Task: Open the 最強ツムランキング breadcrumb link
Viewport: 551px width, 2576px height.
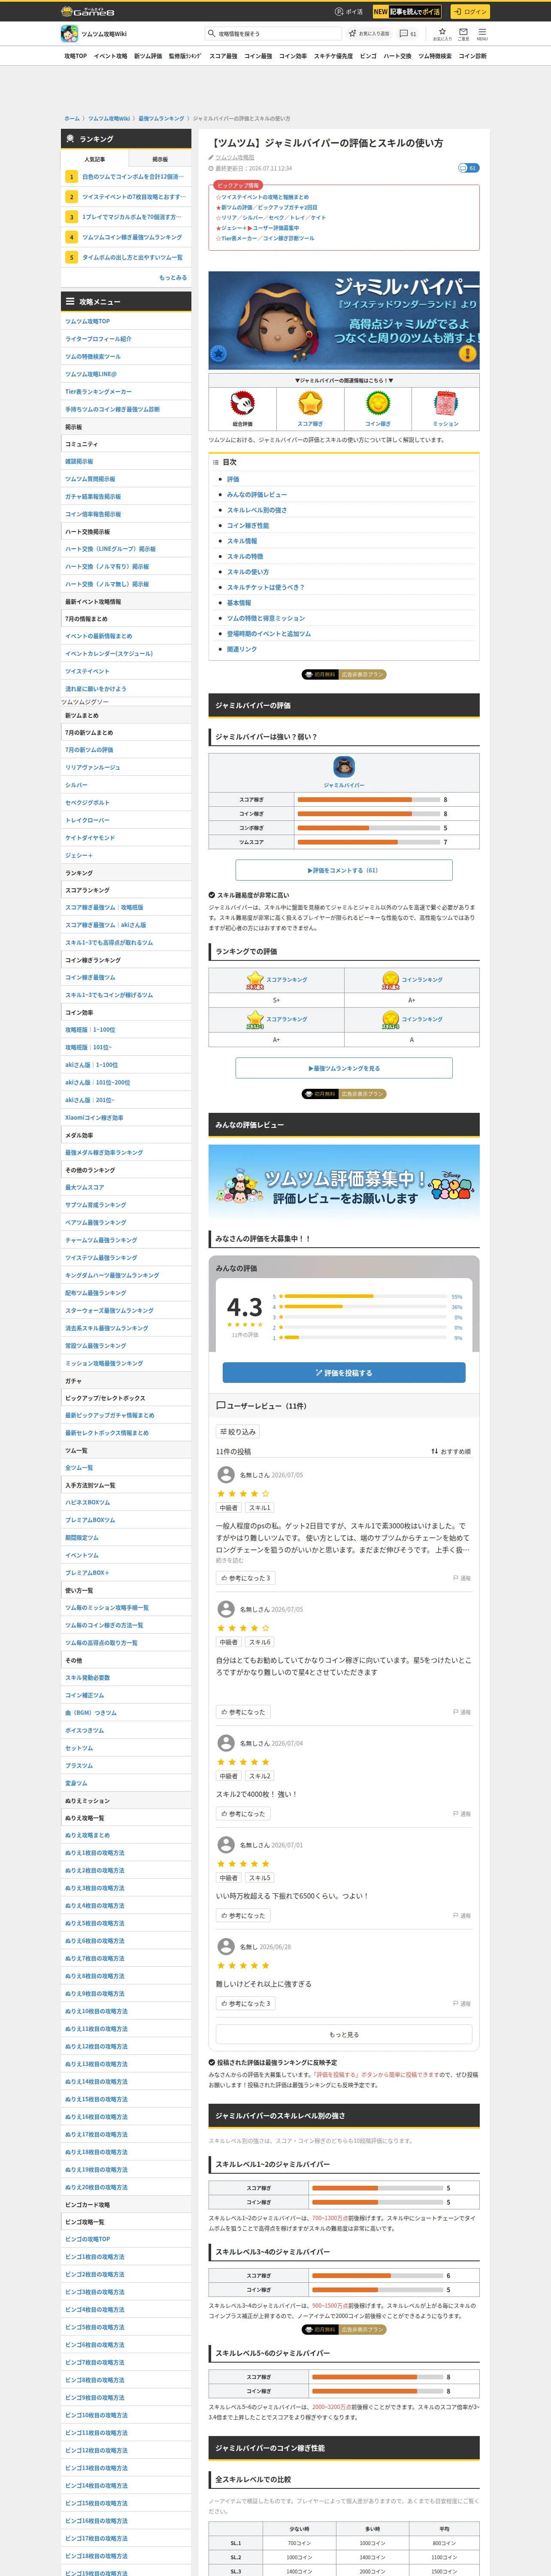Action: coord(161,119)
